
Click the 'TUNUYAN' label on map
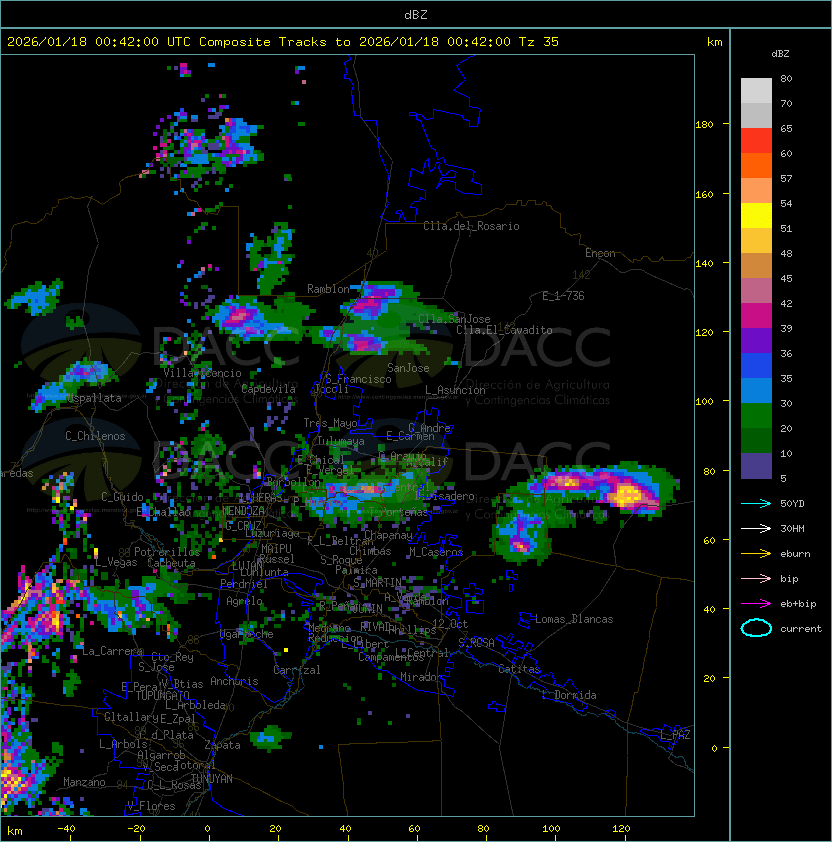212,779
